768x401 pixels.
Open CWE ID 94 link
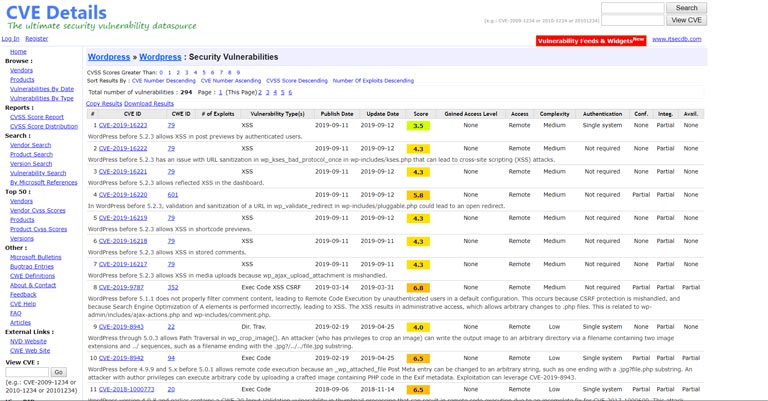tap(171, 358)
